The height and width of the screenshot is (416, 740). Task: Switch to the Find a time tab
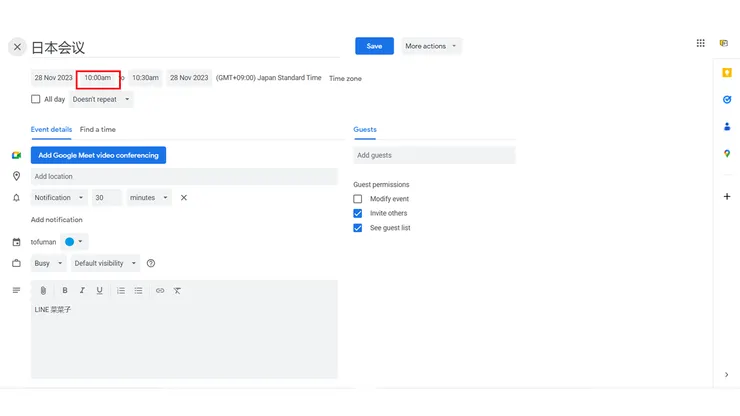tap(98, 129)
